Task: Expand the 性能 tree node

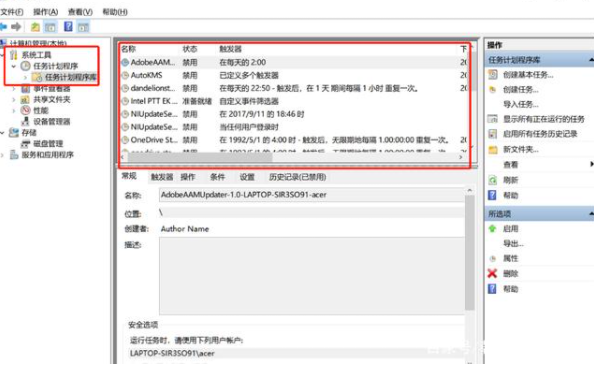Action: point(14,111)
